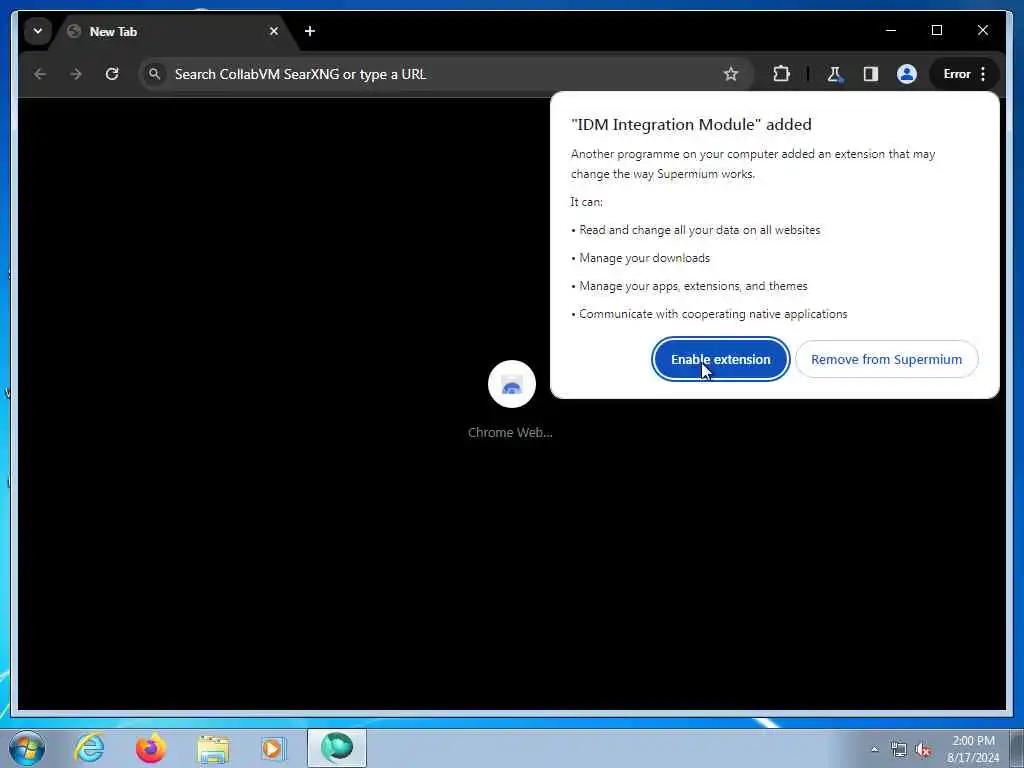Close the Supermium window
The width and height of the screenshot is (1024, 768).
[x=982, y=30]
